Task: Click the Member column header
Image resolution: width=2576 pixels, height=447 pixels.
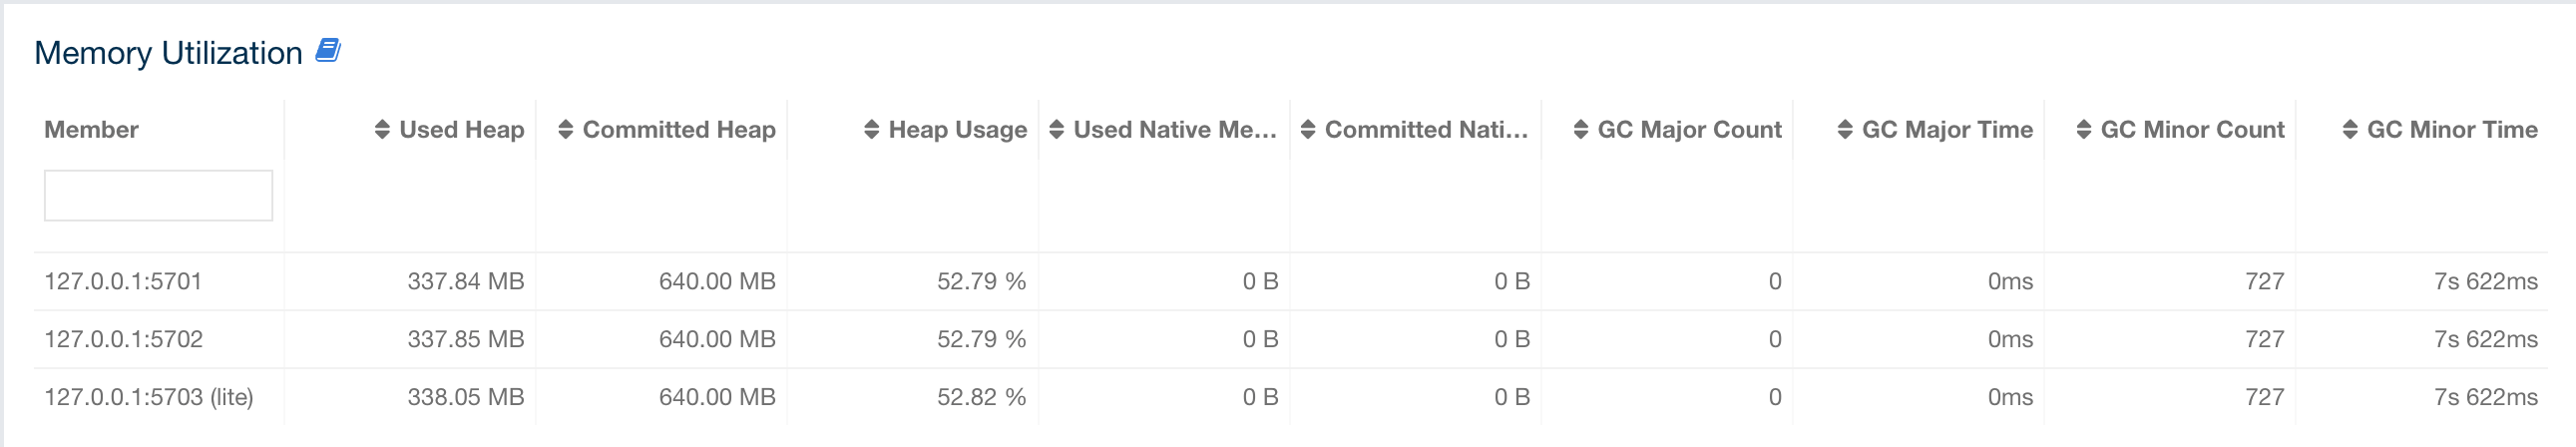Action: click(91, 130)
